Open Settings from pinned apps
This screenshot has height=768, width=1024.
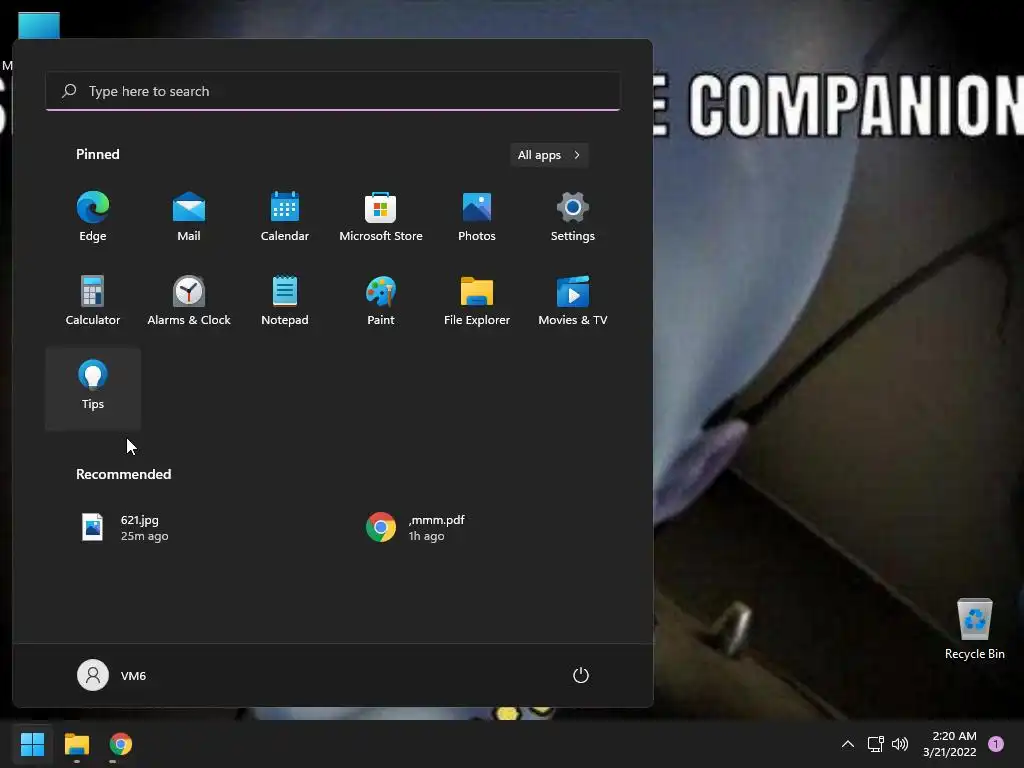[573, 217]
